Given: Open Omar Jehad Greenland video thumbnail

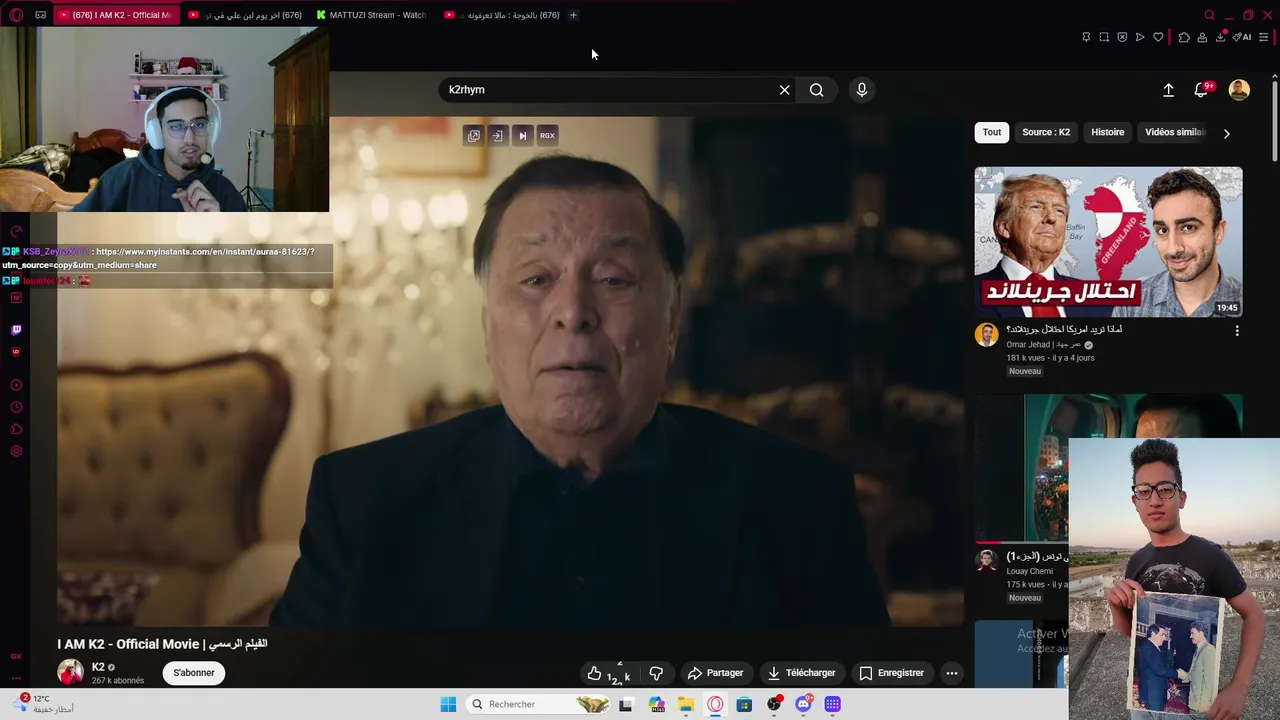Looking at the screenshot, I should 1109,242.
